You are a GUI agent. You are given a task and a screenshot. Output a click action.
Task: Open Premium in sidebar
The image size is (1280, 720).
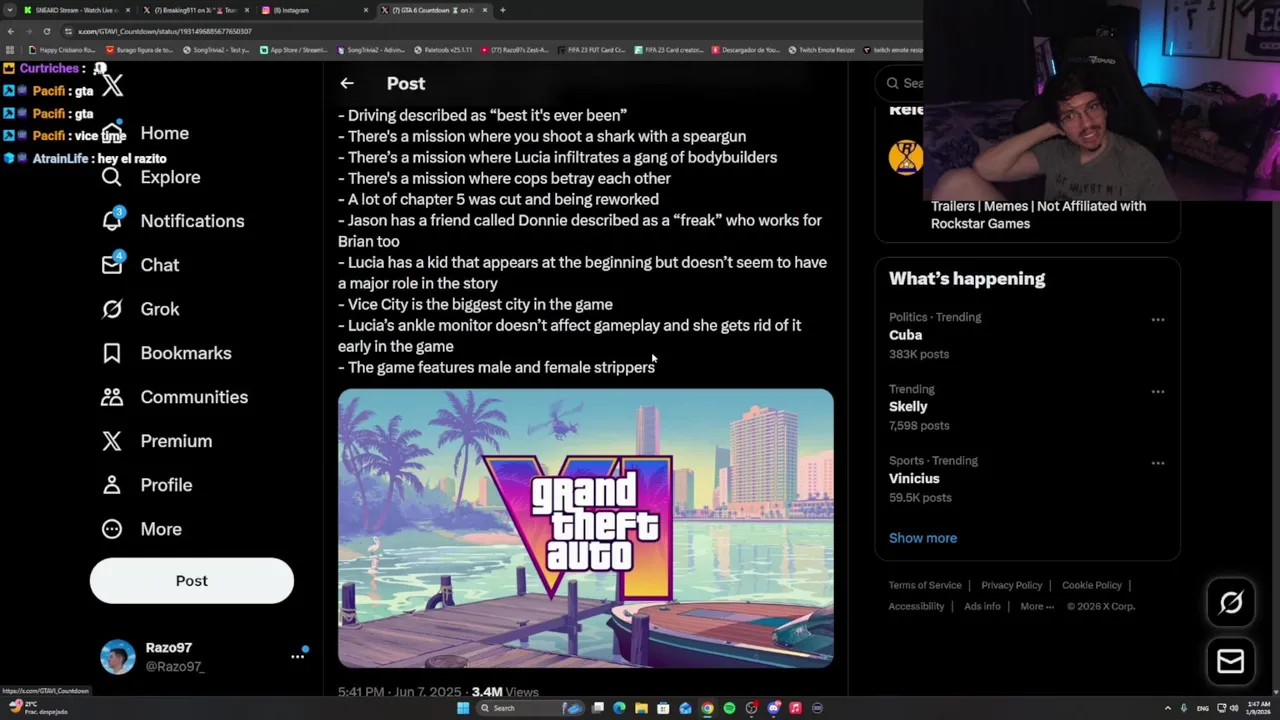tap(156, 441)
